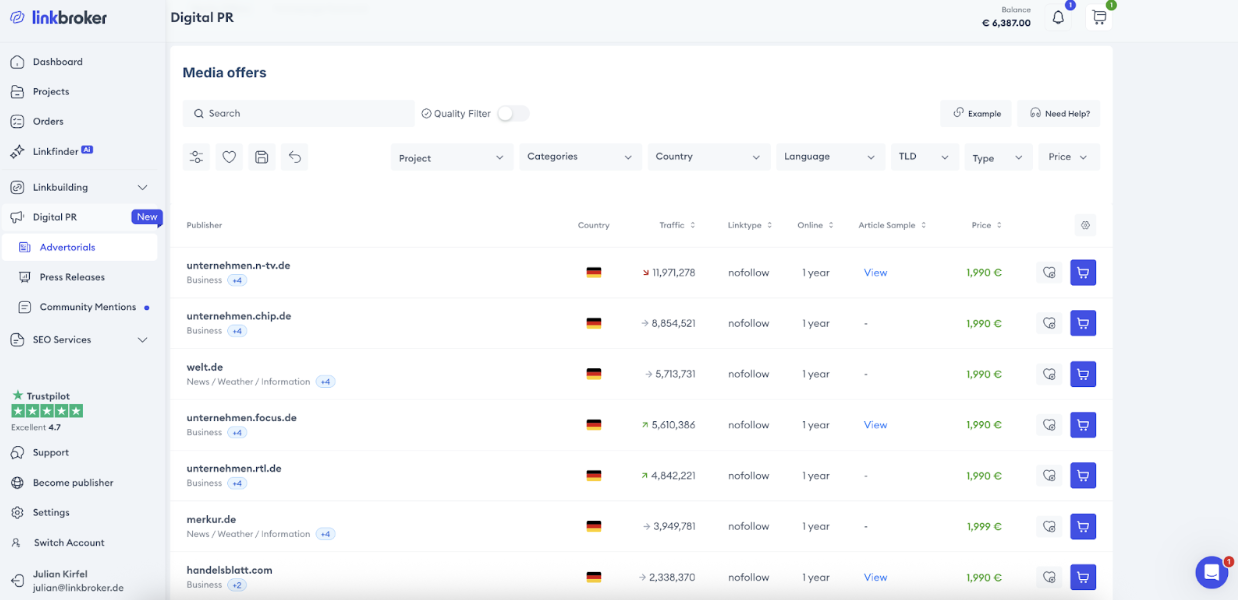
Task: Add welt.de to favorites watchlist
Action: (x=1049, y=374)
